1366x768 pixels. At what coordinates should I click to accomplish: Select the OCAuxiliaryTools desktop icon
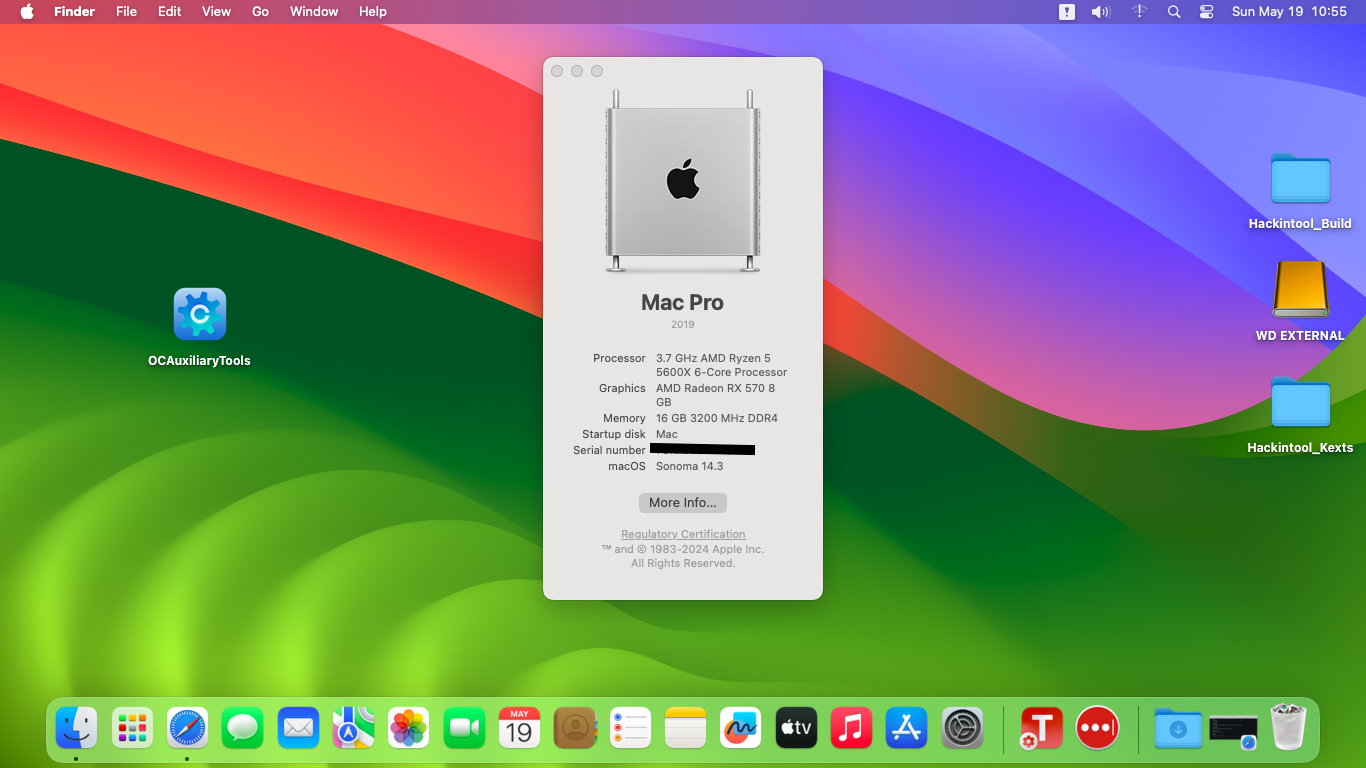click(199, 314)
